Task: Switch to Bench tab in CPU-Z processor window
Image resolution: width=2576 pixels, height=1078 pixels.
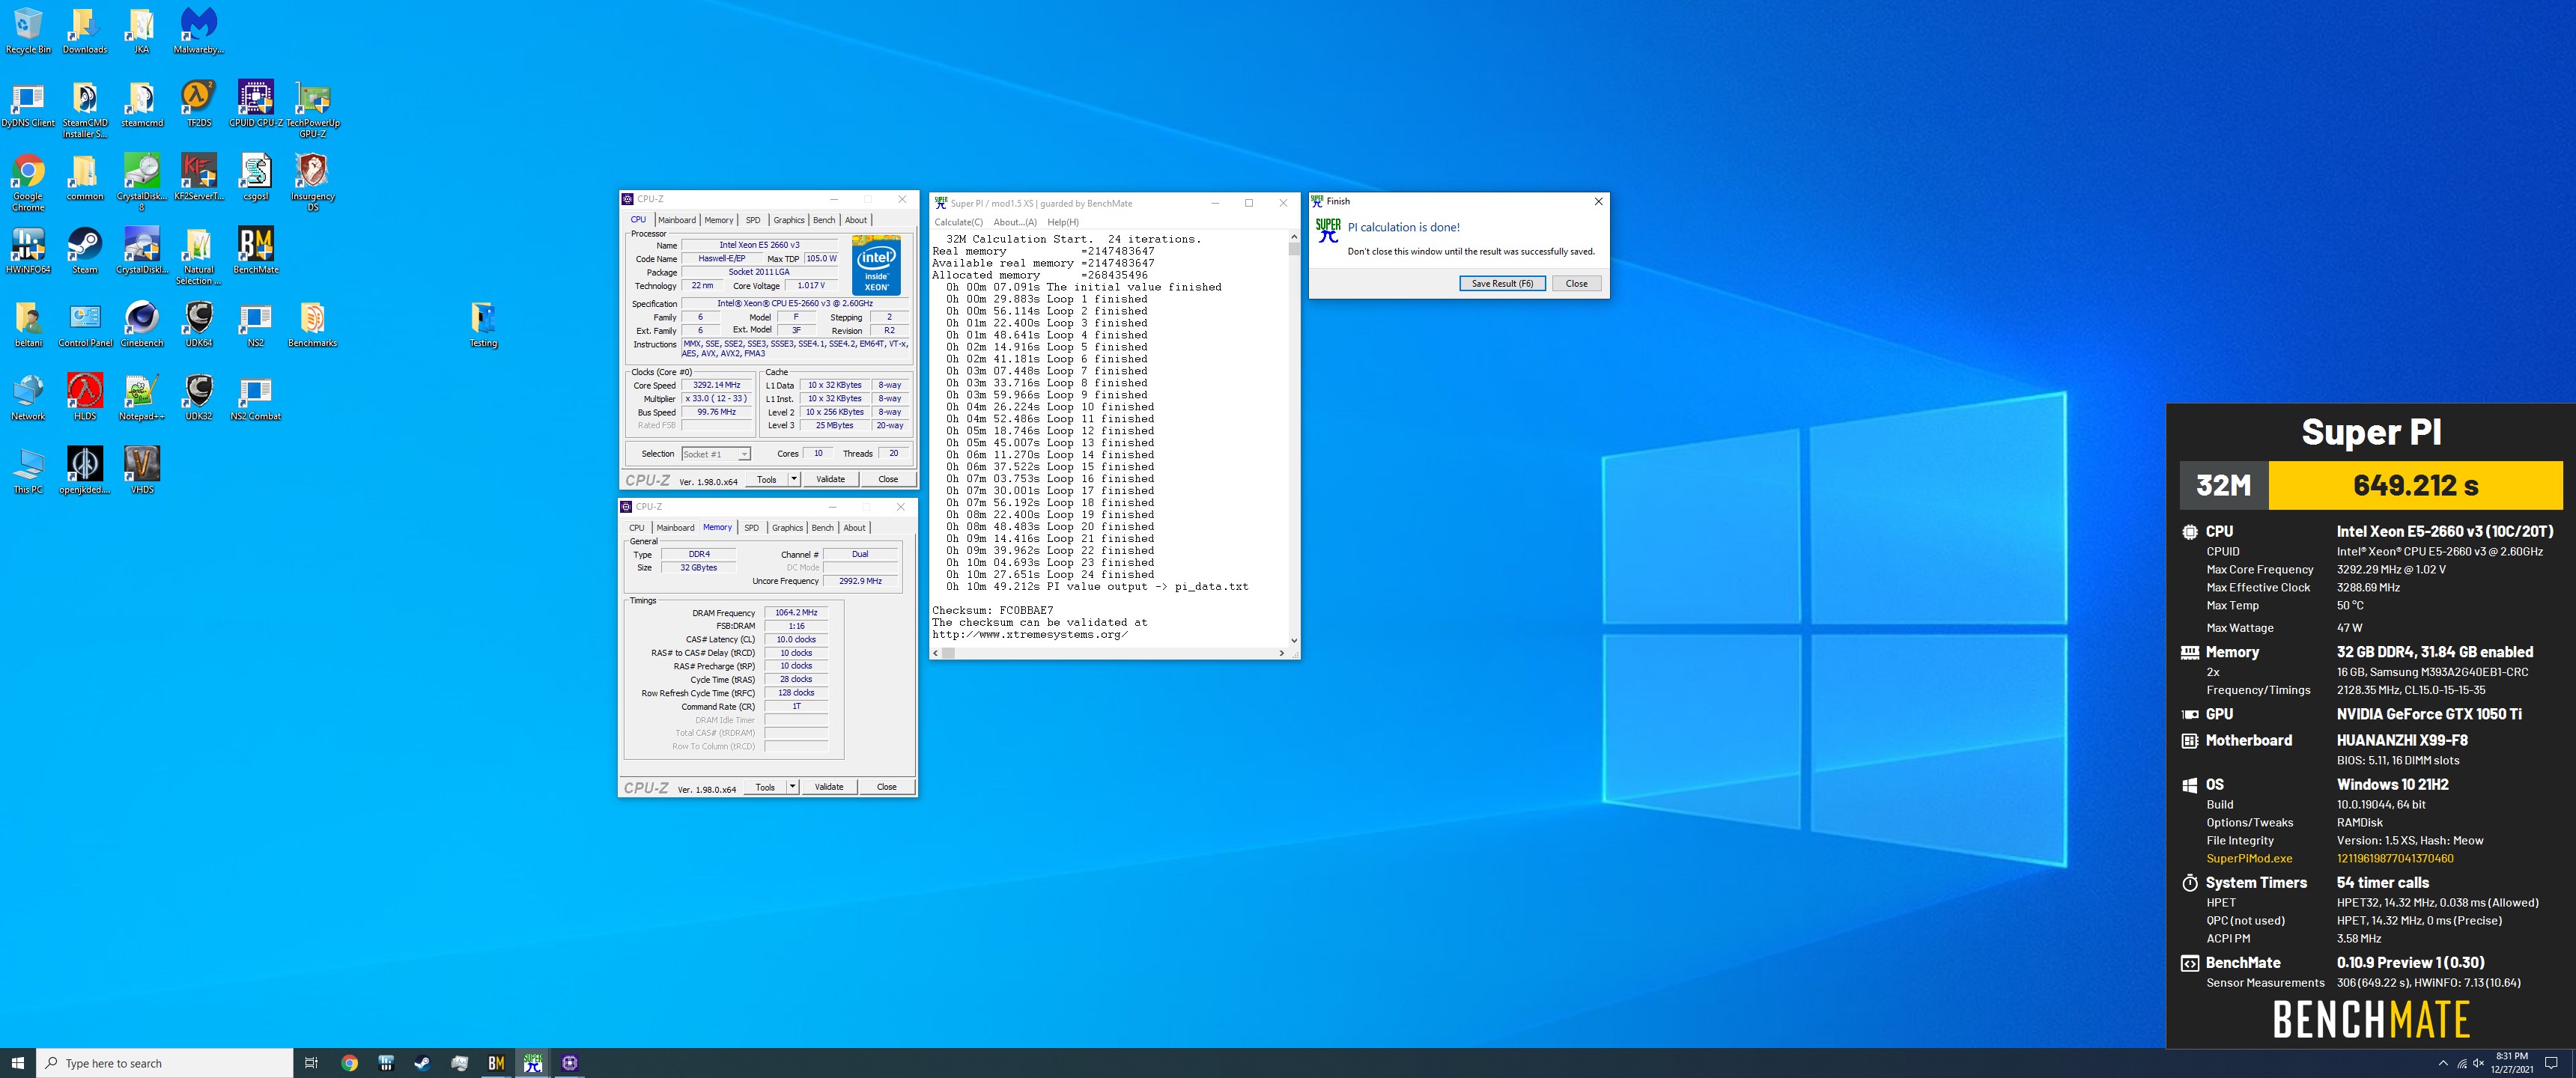Action: [x=824, y=220]
